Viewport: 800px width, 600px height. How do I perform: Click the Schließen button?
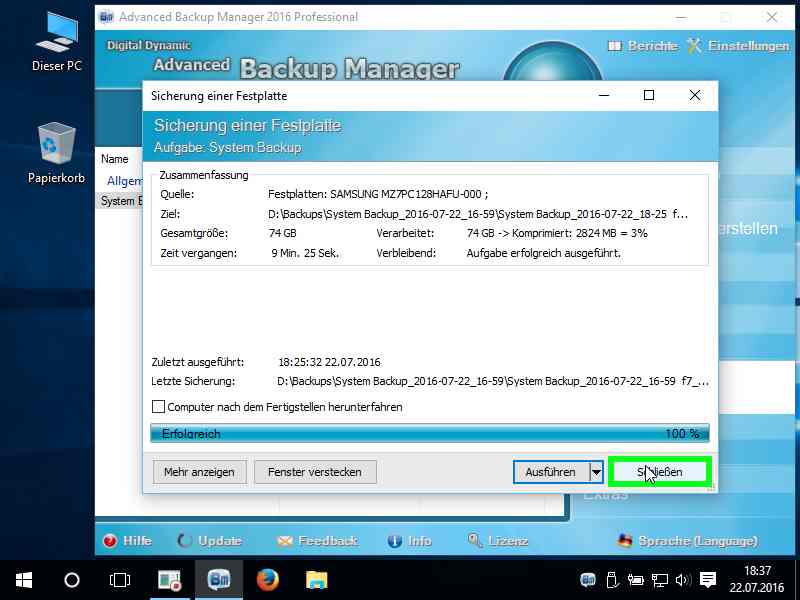point(659,472)
